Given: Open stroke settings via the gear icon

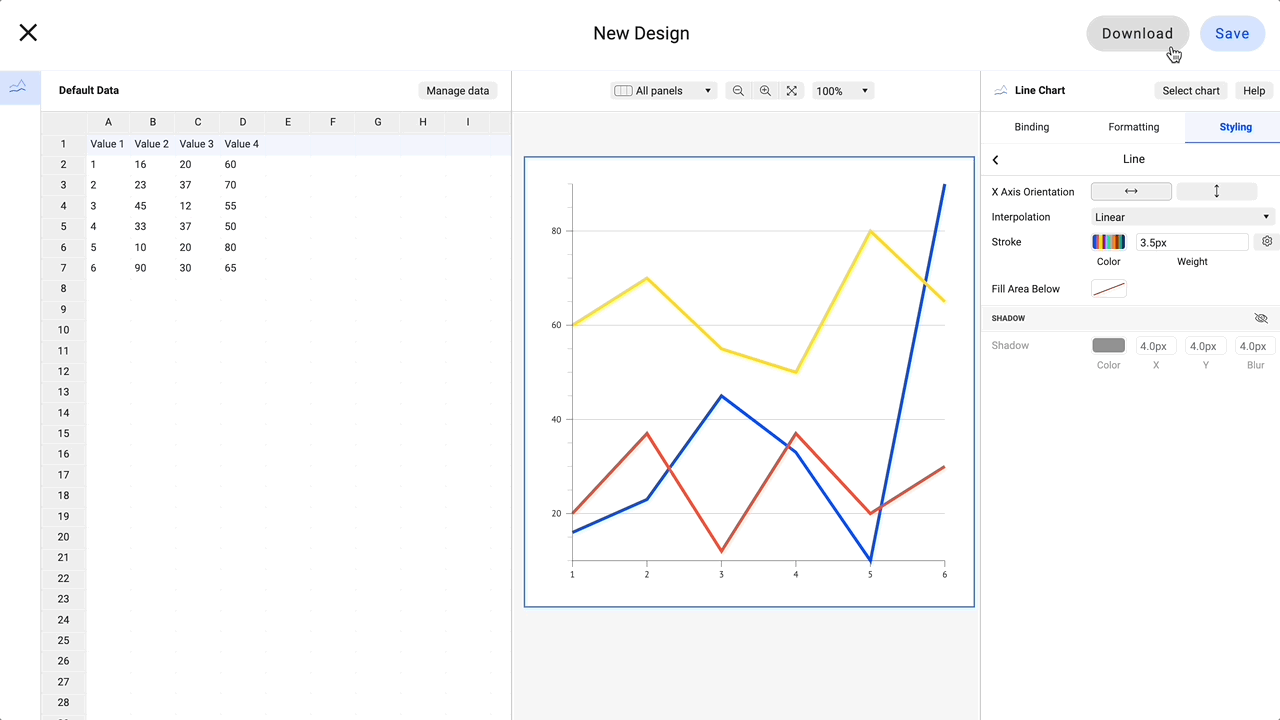Looking at the screenshot, I should 1266,241.
